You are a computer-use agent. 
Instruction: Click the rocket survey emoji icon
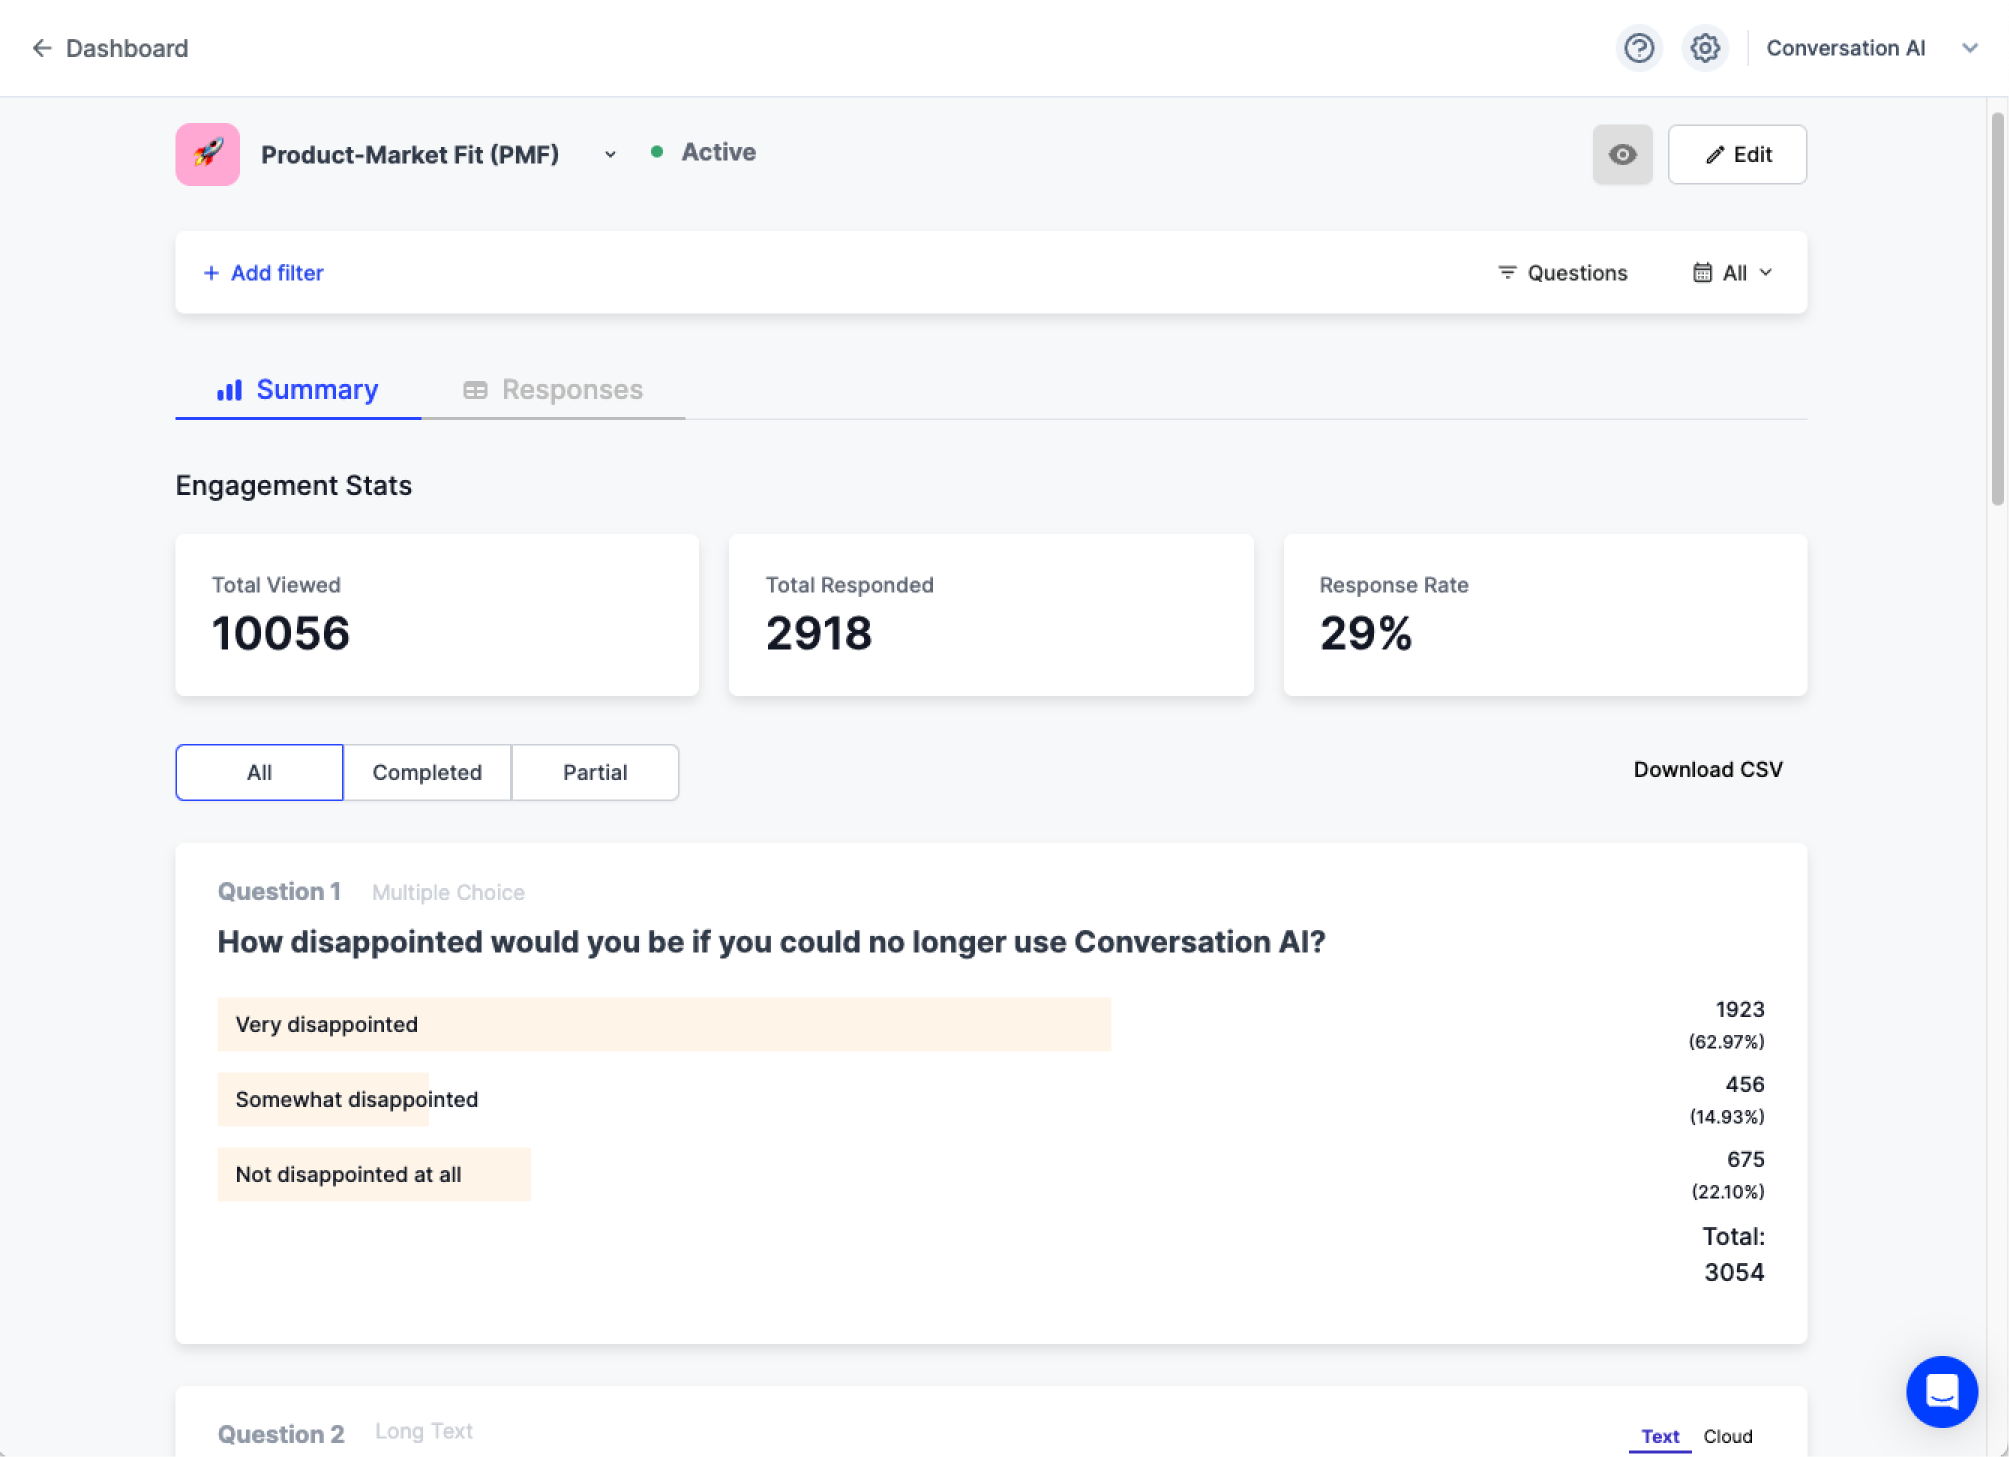coord(207,154)
